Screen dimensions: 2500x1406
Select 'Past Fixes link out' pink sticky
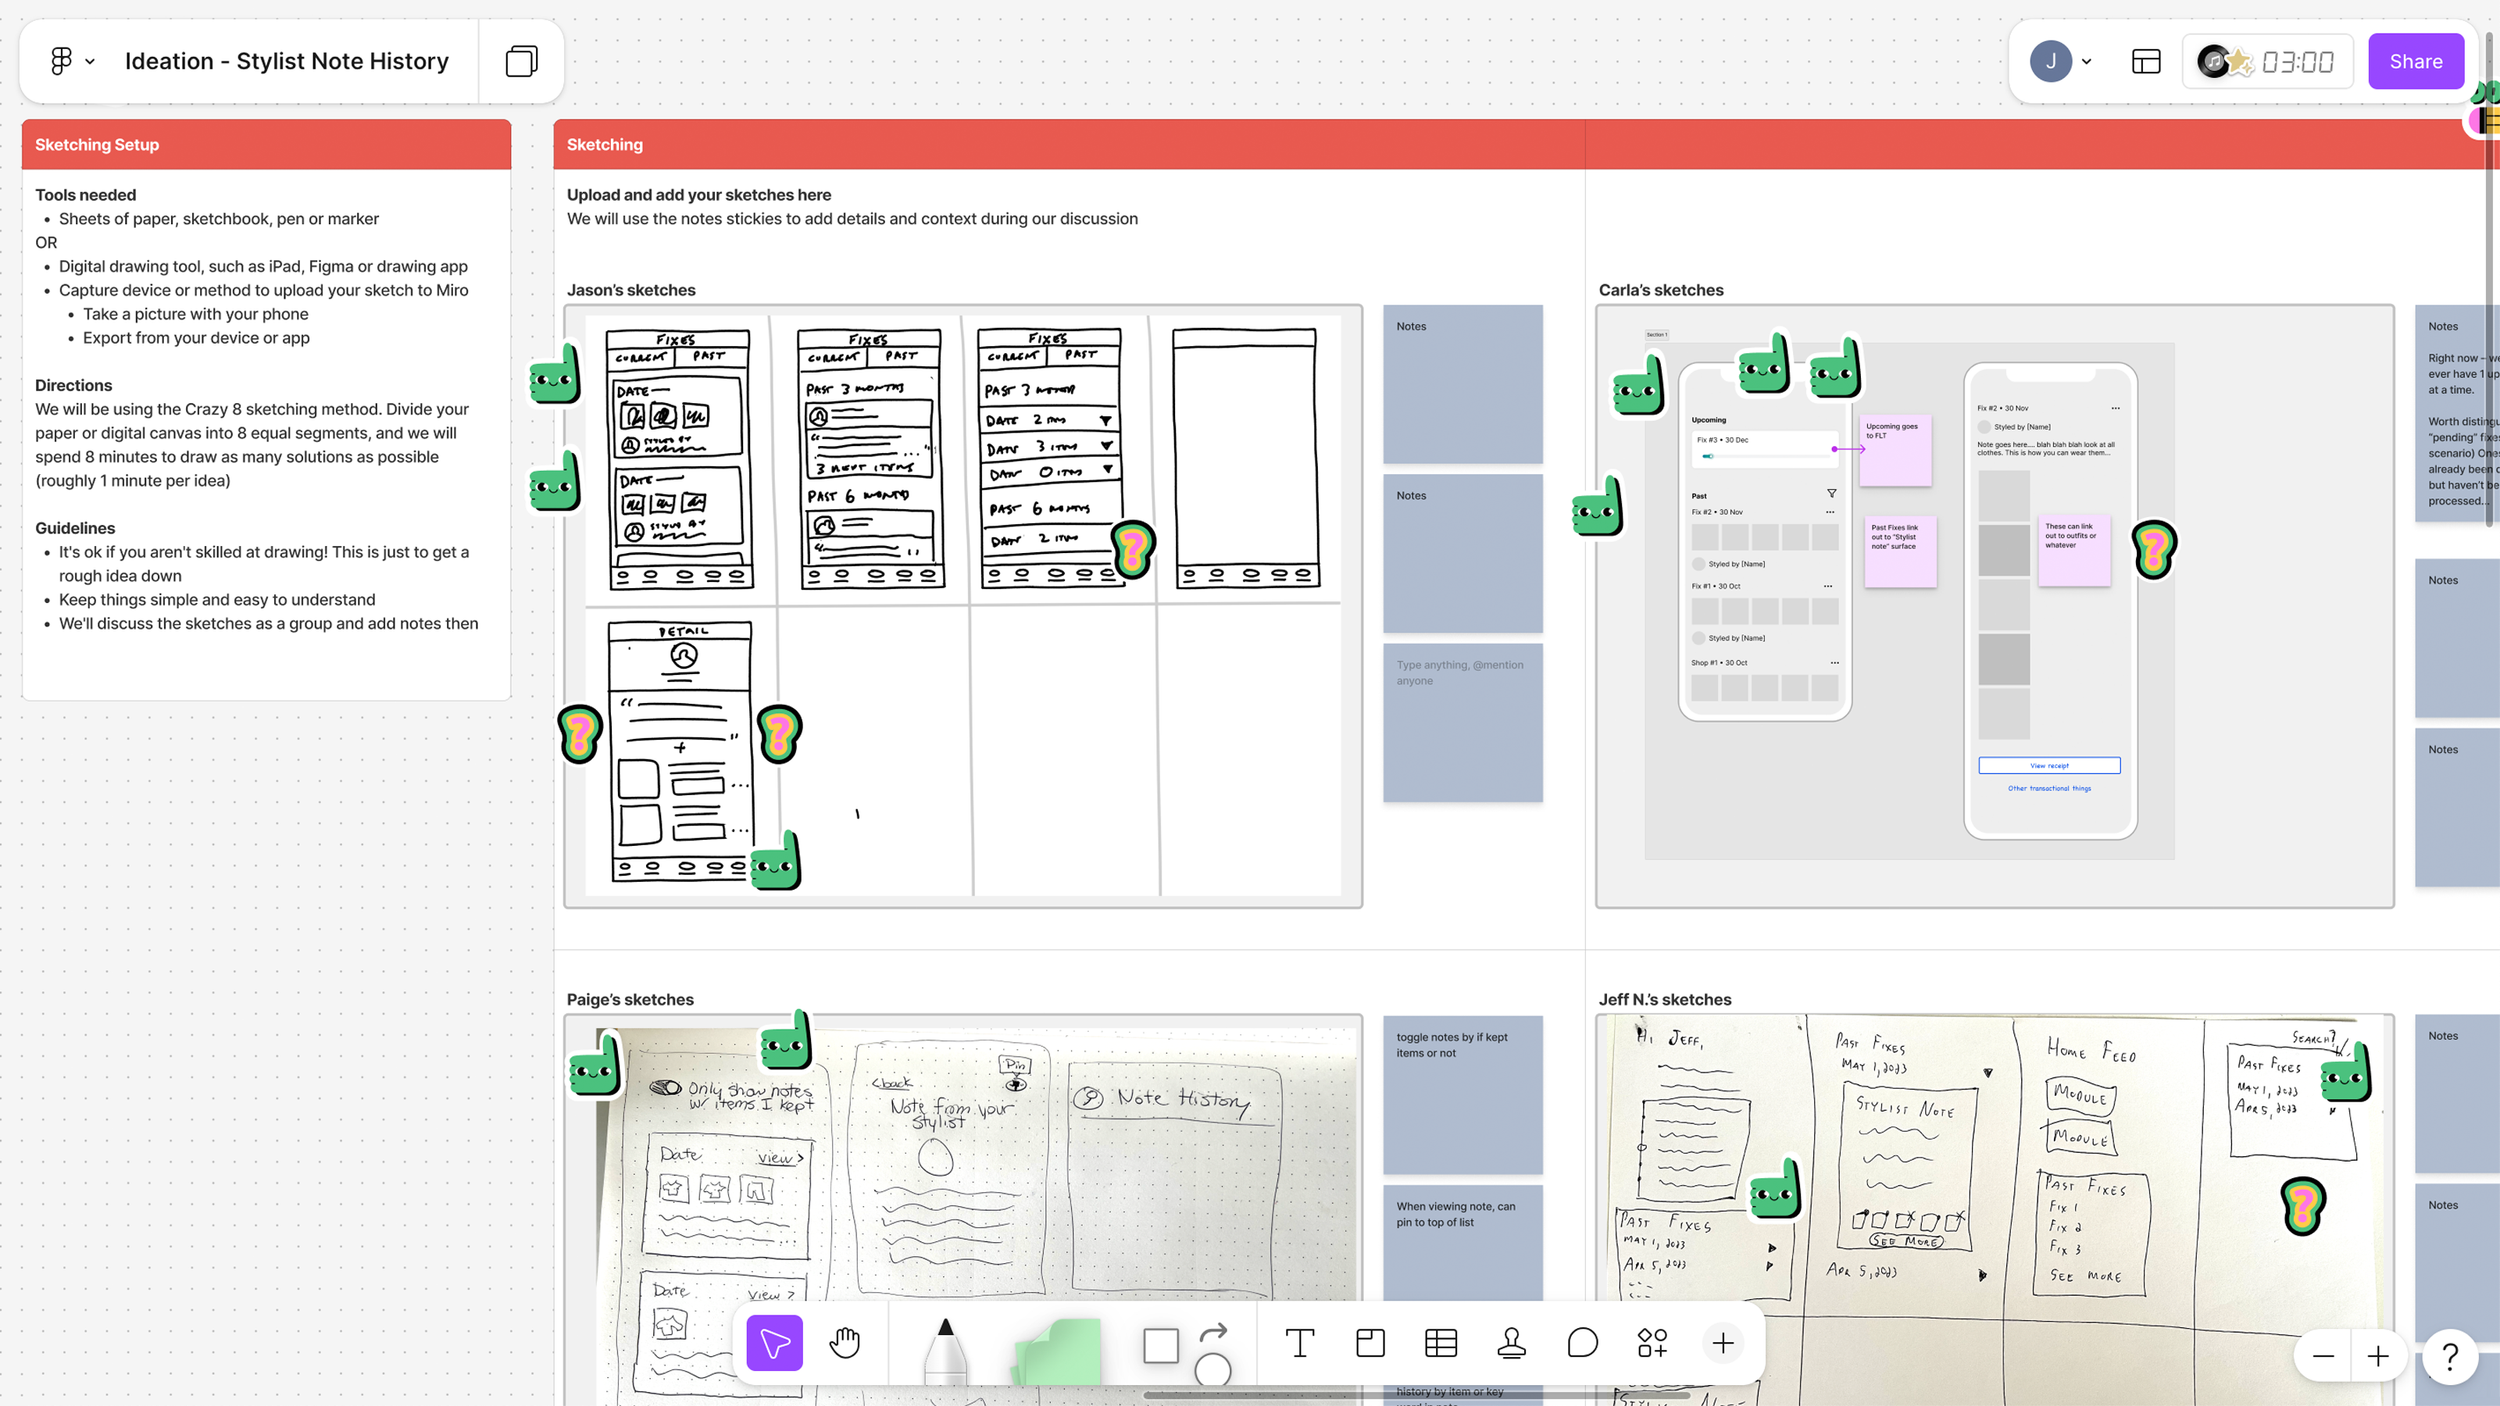(1900, 551)
